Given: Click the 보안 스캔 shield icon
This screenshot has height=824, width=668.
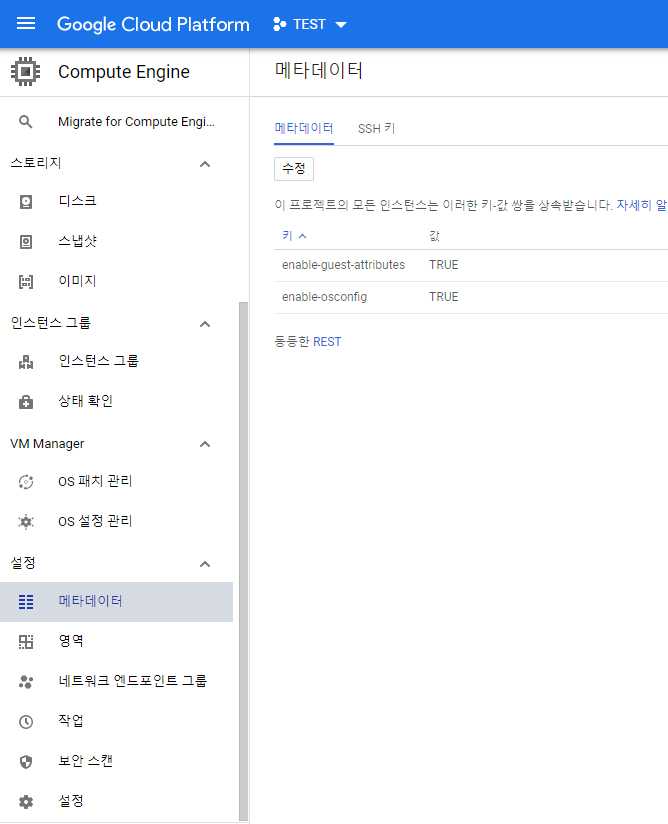Looking at the screenshot, I should (26, 761).
